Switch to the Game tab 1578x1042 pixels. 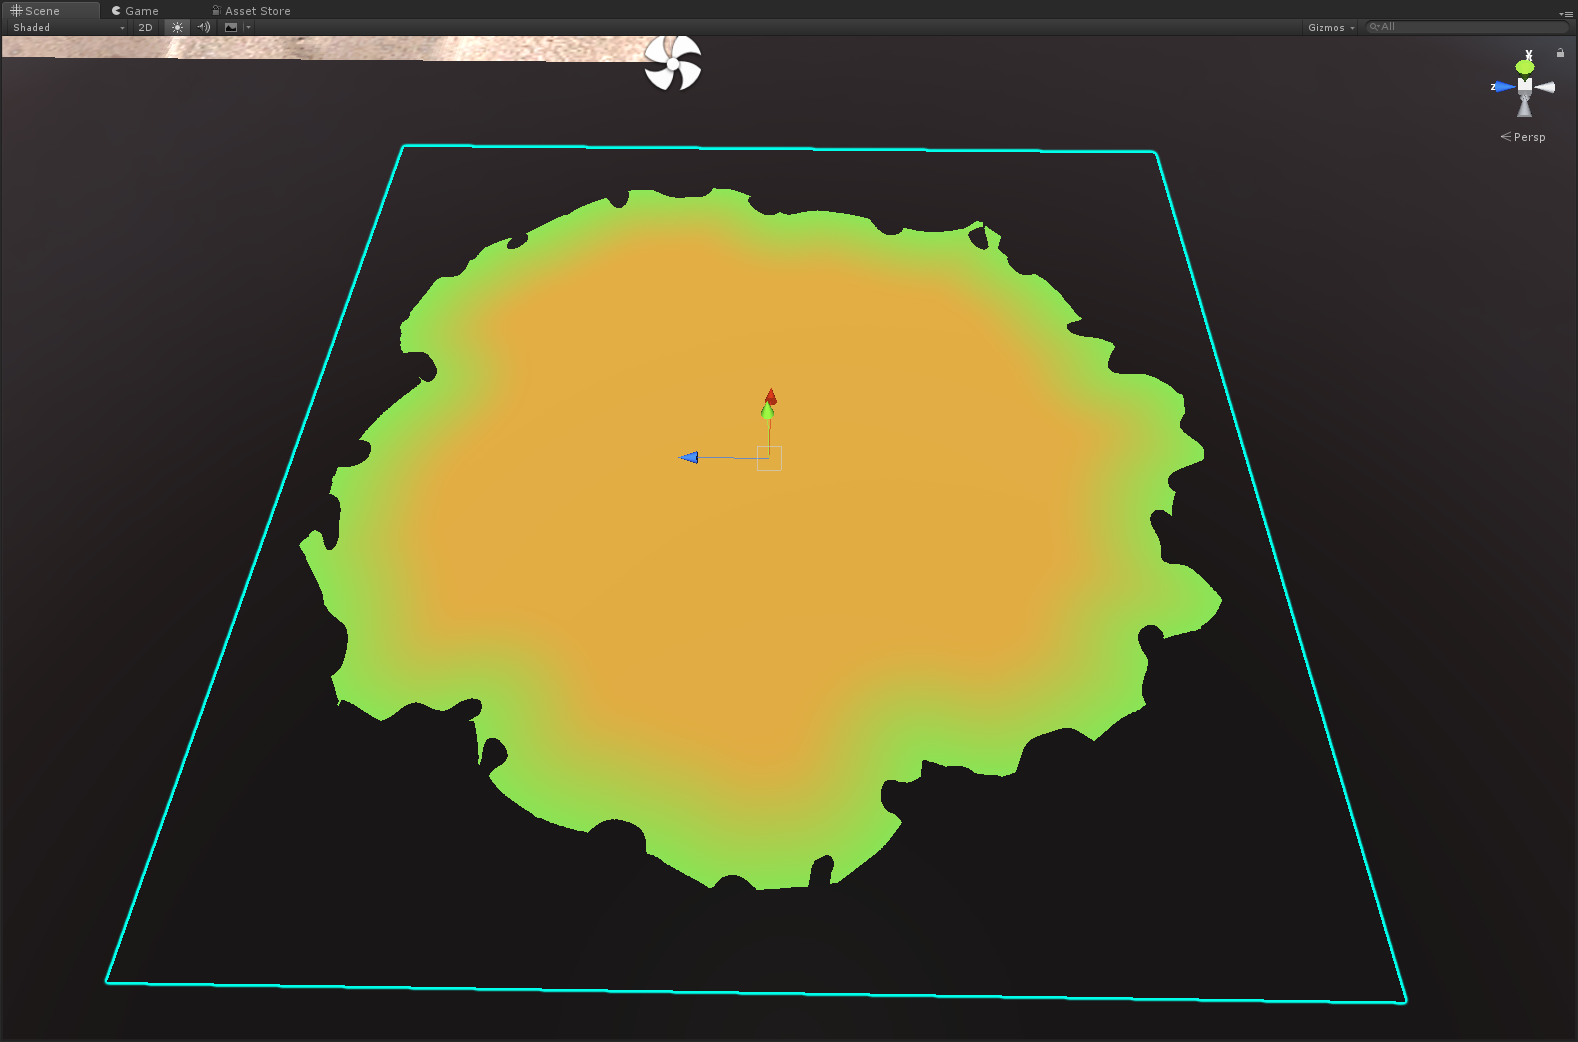(135, 10)
